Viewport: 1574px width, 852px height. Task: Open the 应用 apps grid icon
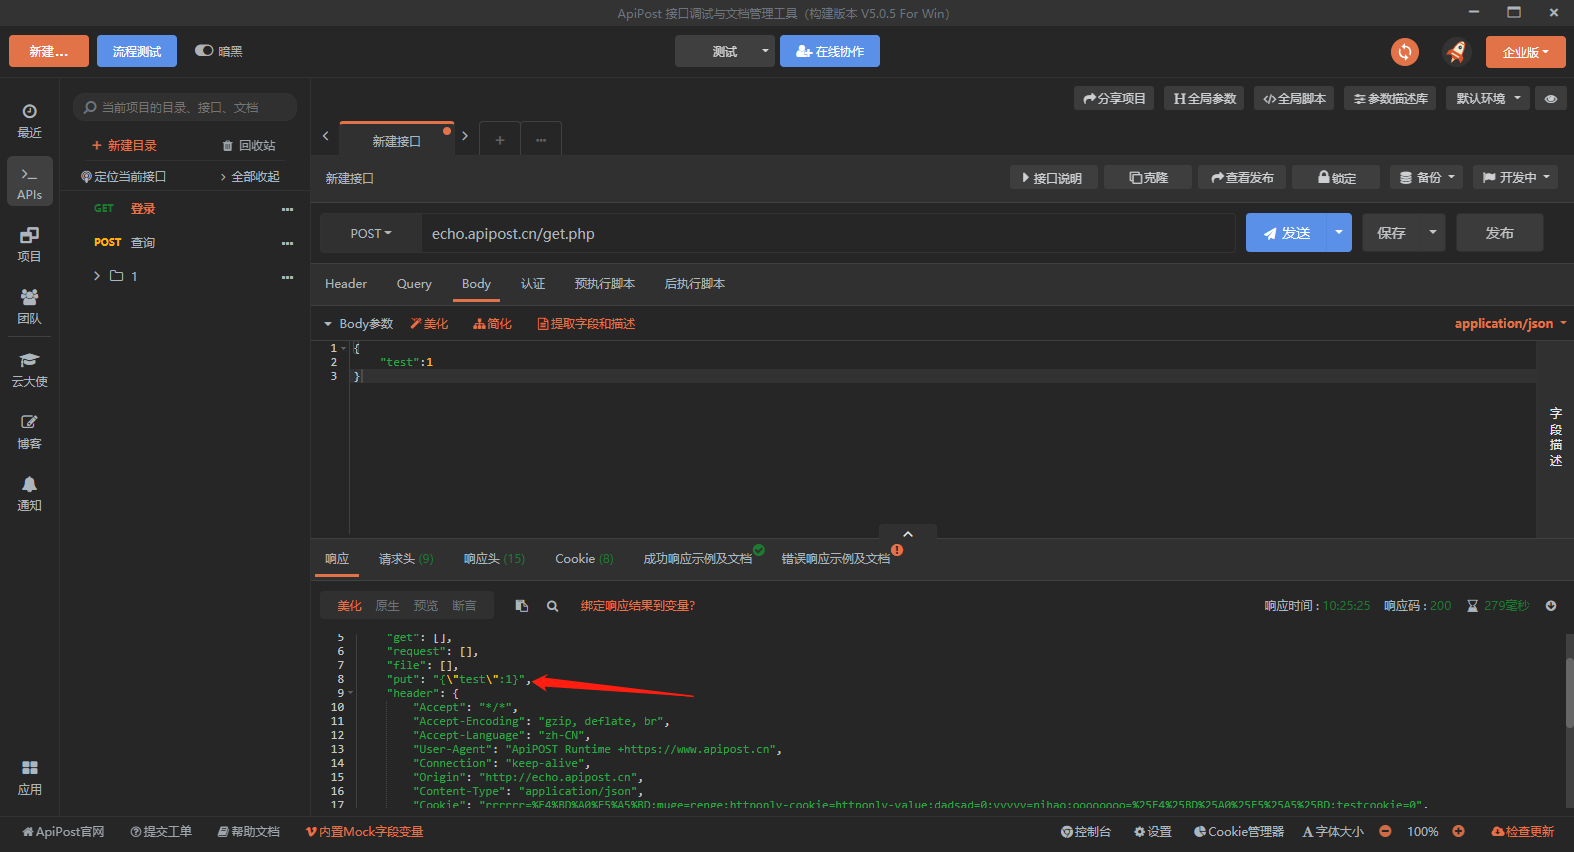(30, 777)
